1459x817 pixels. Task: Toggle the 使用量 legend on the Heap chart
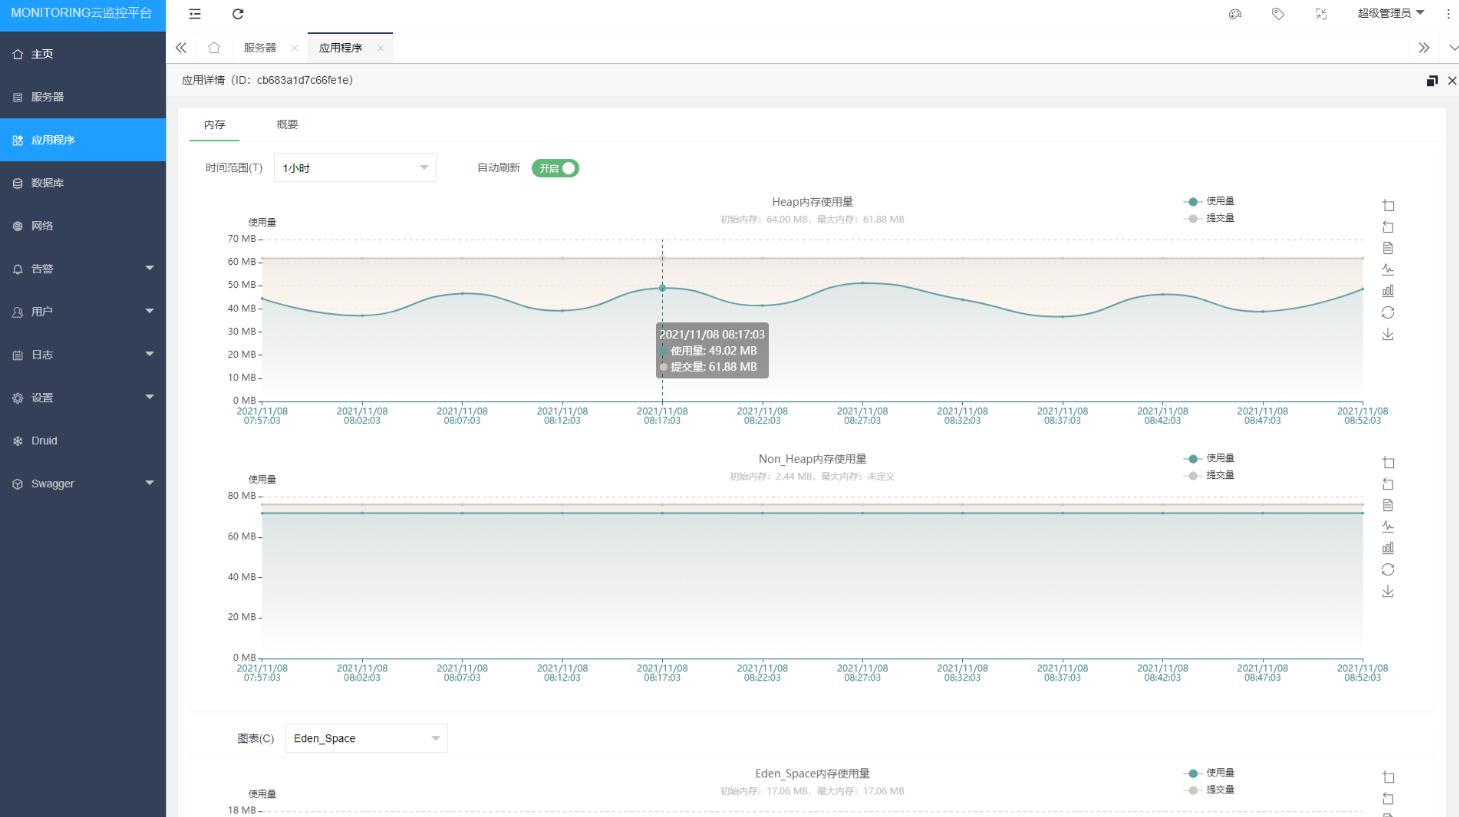(x=1209, y=201)
